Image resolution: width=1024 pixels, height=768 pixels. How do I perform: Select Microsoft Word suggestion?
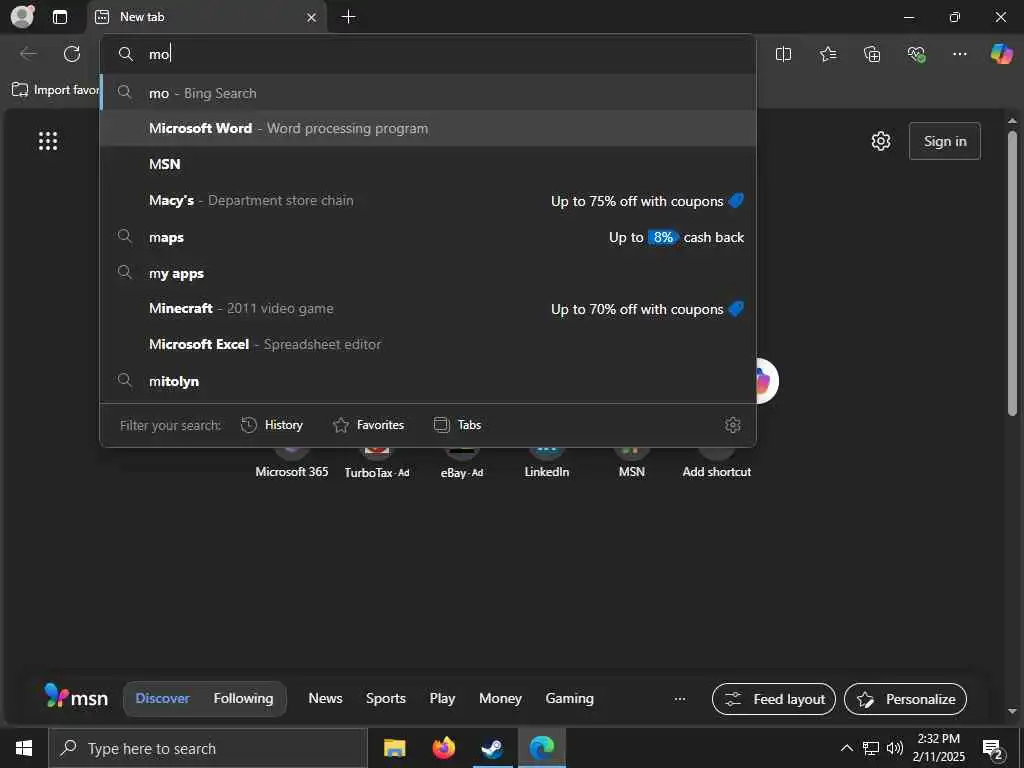point(428,128)
